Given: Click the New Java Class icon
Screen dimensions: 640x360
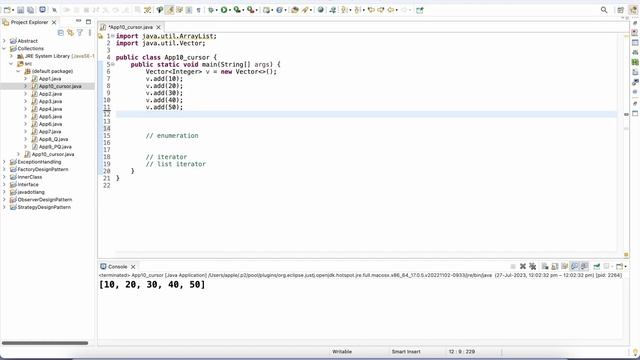Looking at the screenshot, I should (x=279, y=10).
